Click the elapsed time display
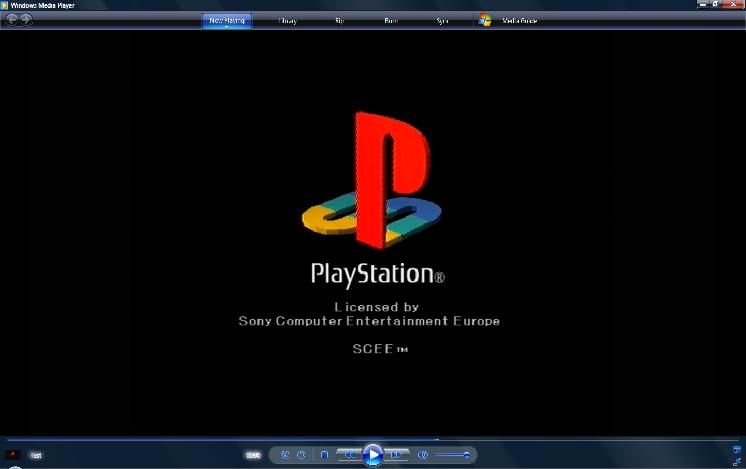Image resolution: width=746 pixels, height=469 pixels. (253, 455)
